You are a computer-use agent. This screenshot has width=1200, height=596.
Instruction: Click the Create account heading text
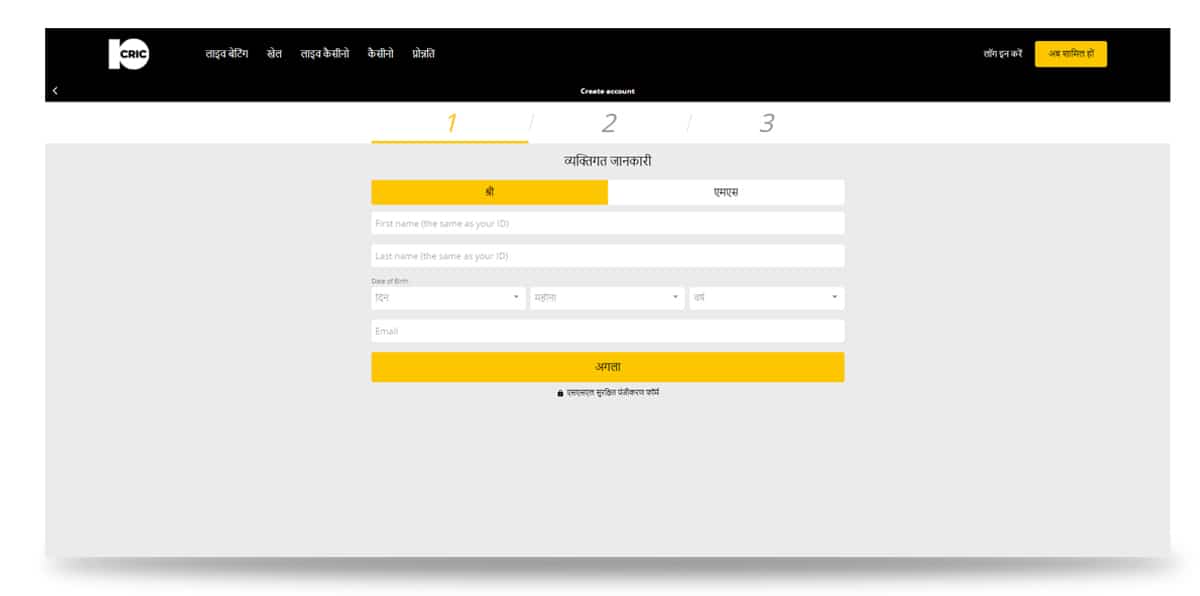click(607, 91)
